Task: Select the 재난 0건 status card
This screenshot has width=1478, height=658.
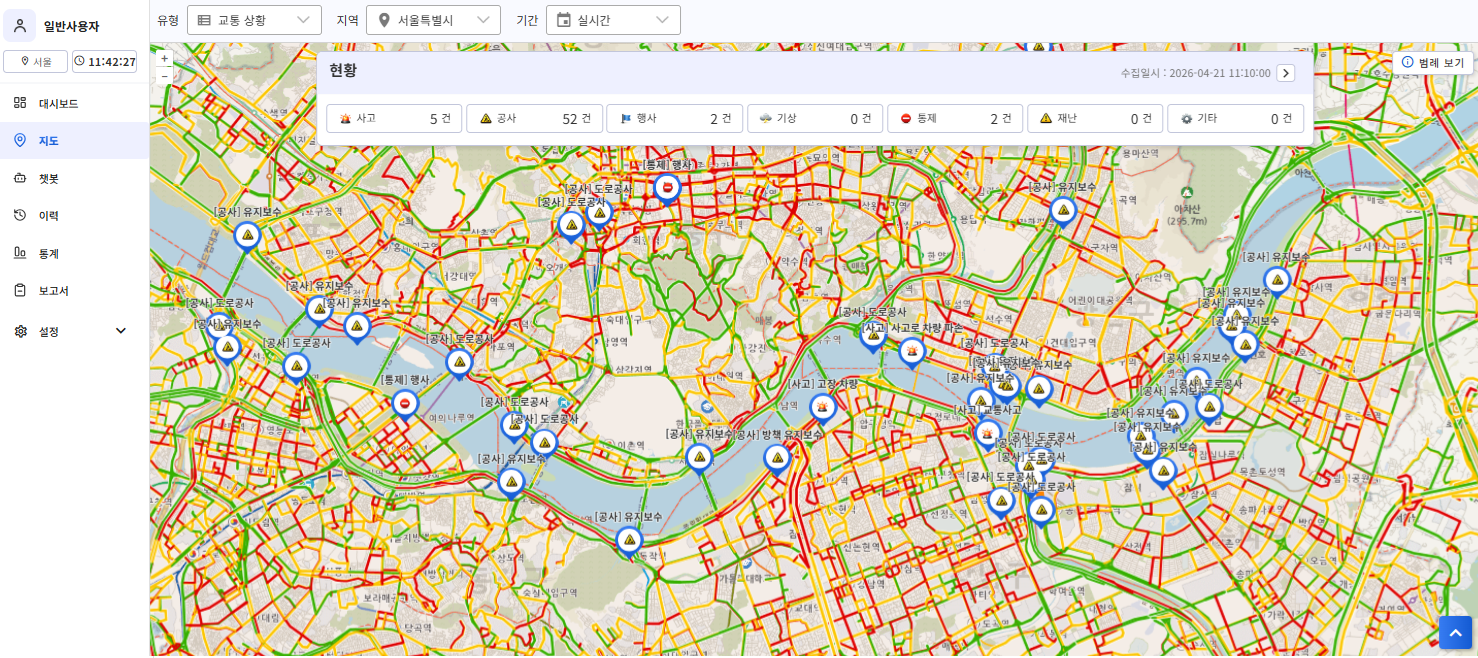Action: pos(1095,118)
